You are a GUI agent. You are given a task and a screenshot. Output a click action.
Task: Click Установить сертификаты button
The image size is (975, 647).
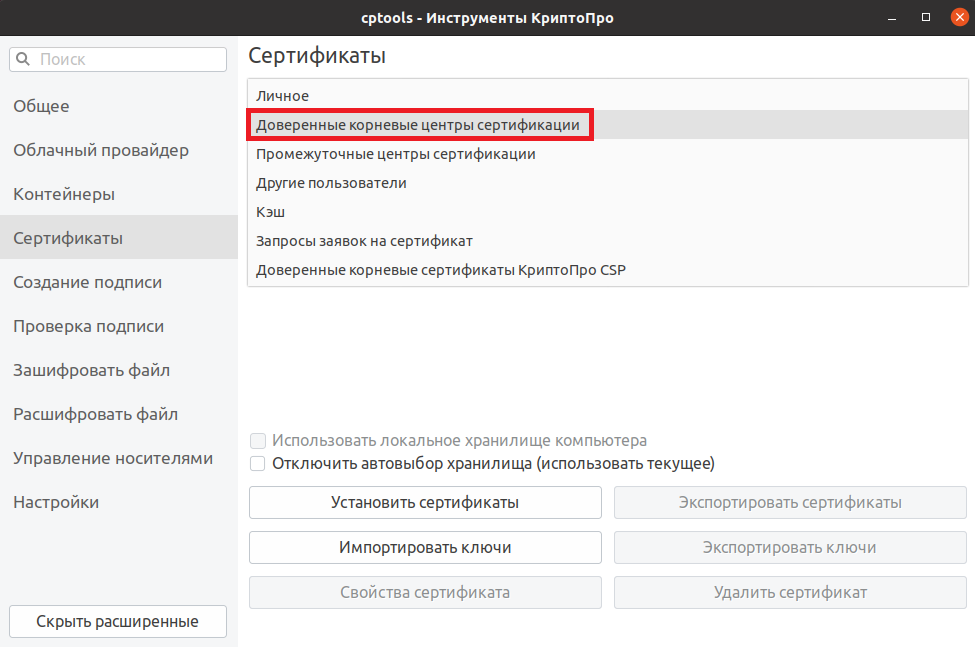tap(425, 502)
